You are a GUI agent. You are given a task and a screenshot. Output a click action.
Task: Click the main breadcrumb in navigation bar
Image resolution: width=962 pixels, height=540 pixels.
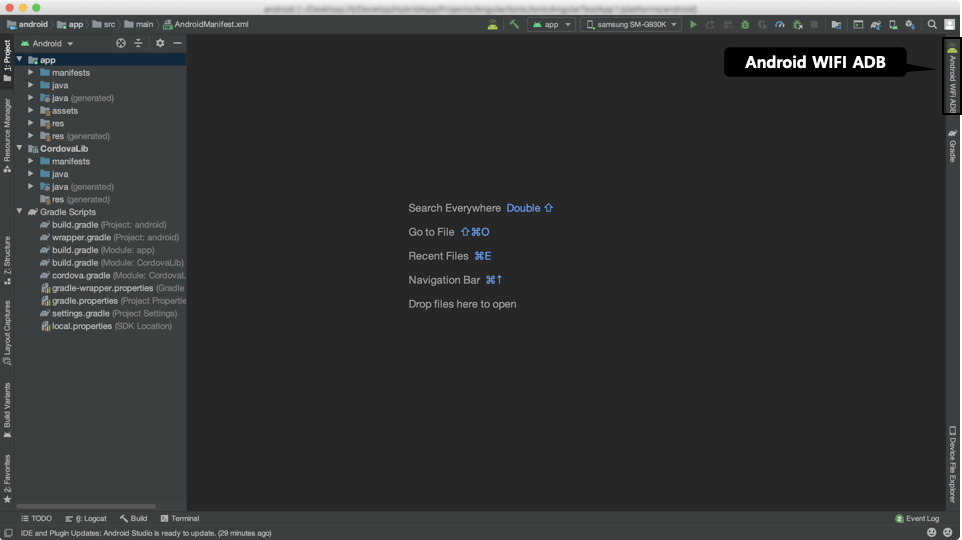pyautogui.click(x=139, y=25)
